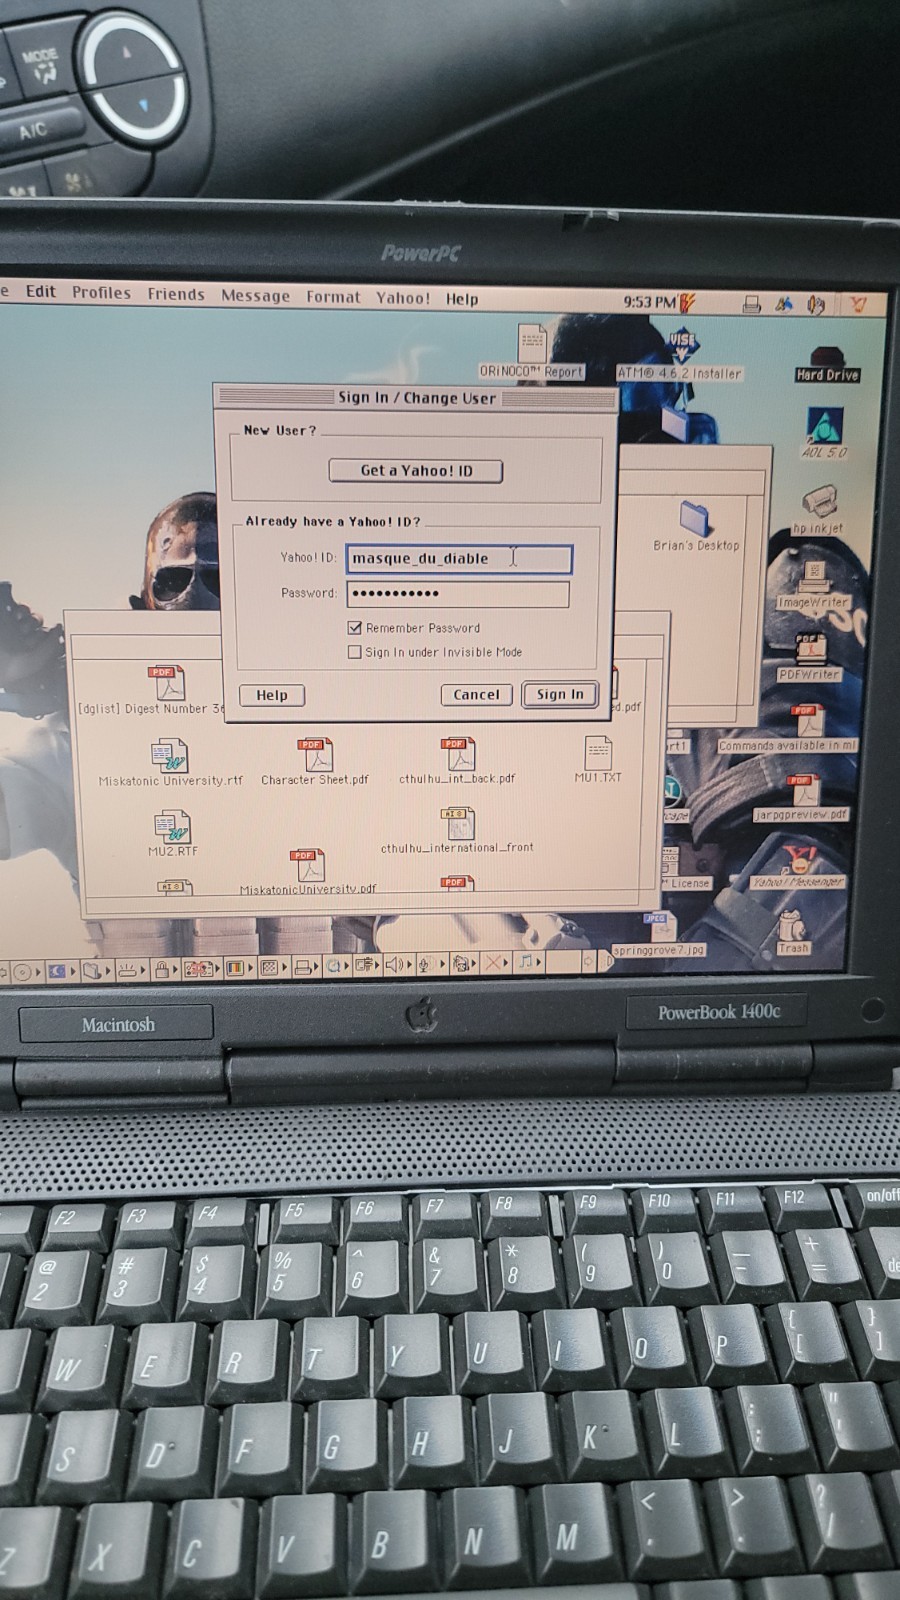Click the battery power icon beside clock
Screen dimensions: 900x1600
[x=687, y=302]
